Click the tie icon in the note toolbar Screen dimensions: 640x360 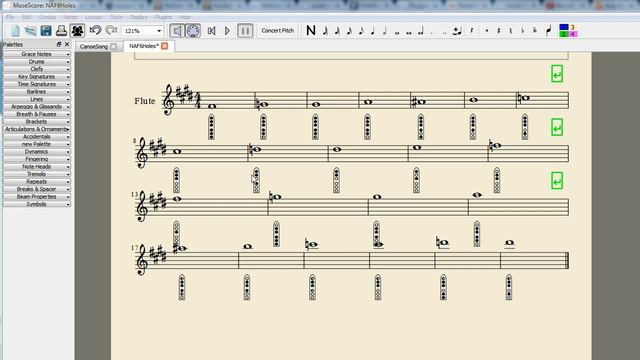tap(458, 31)
